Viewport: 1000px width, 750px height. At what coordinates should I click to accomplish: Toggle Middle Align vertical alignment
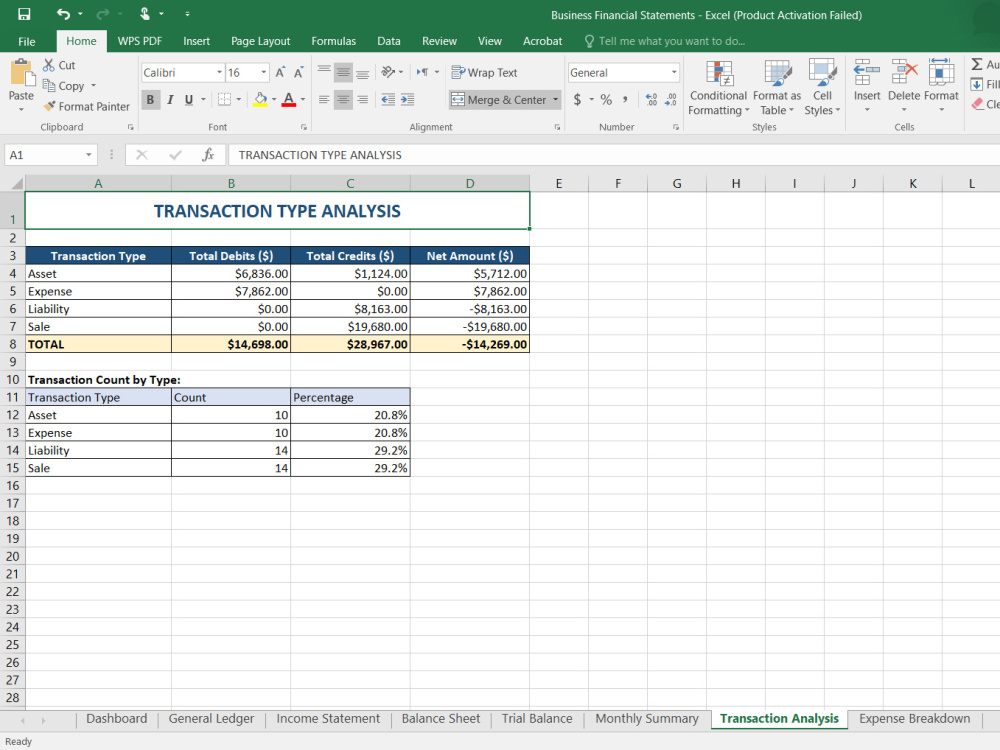tap(343, 72)
